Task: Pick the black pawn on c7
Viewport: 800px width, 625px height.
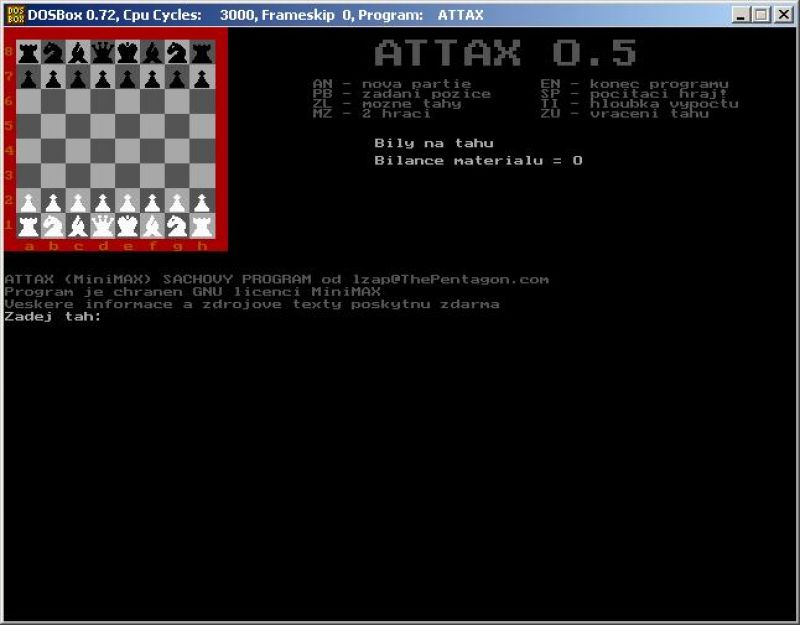Action: pos(78,79)
